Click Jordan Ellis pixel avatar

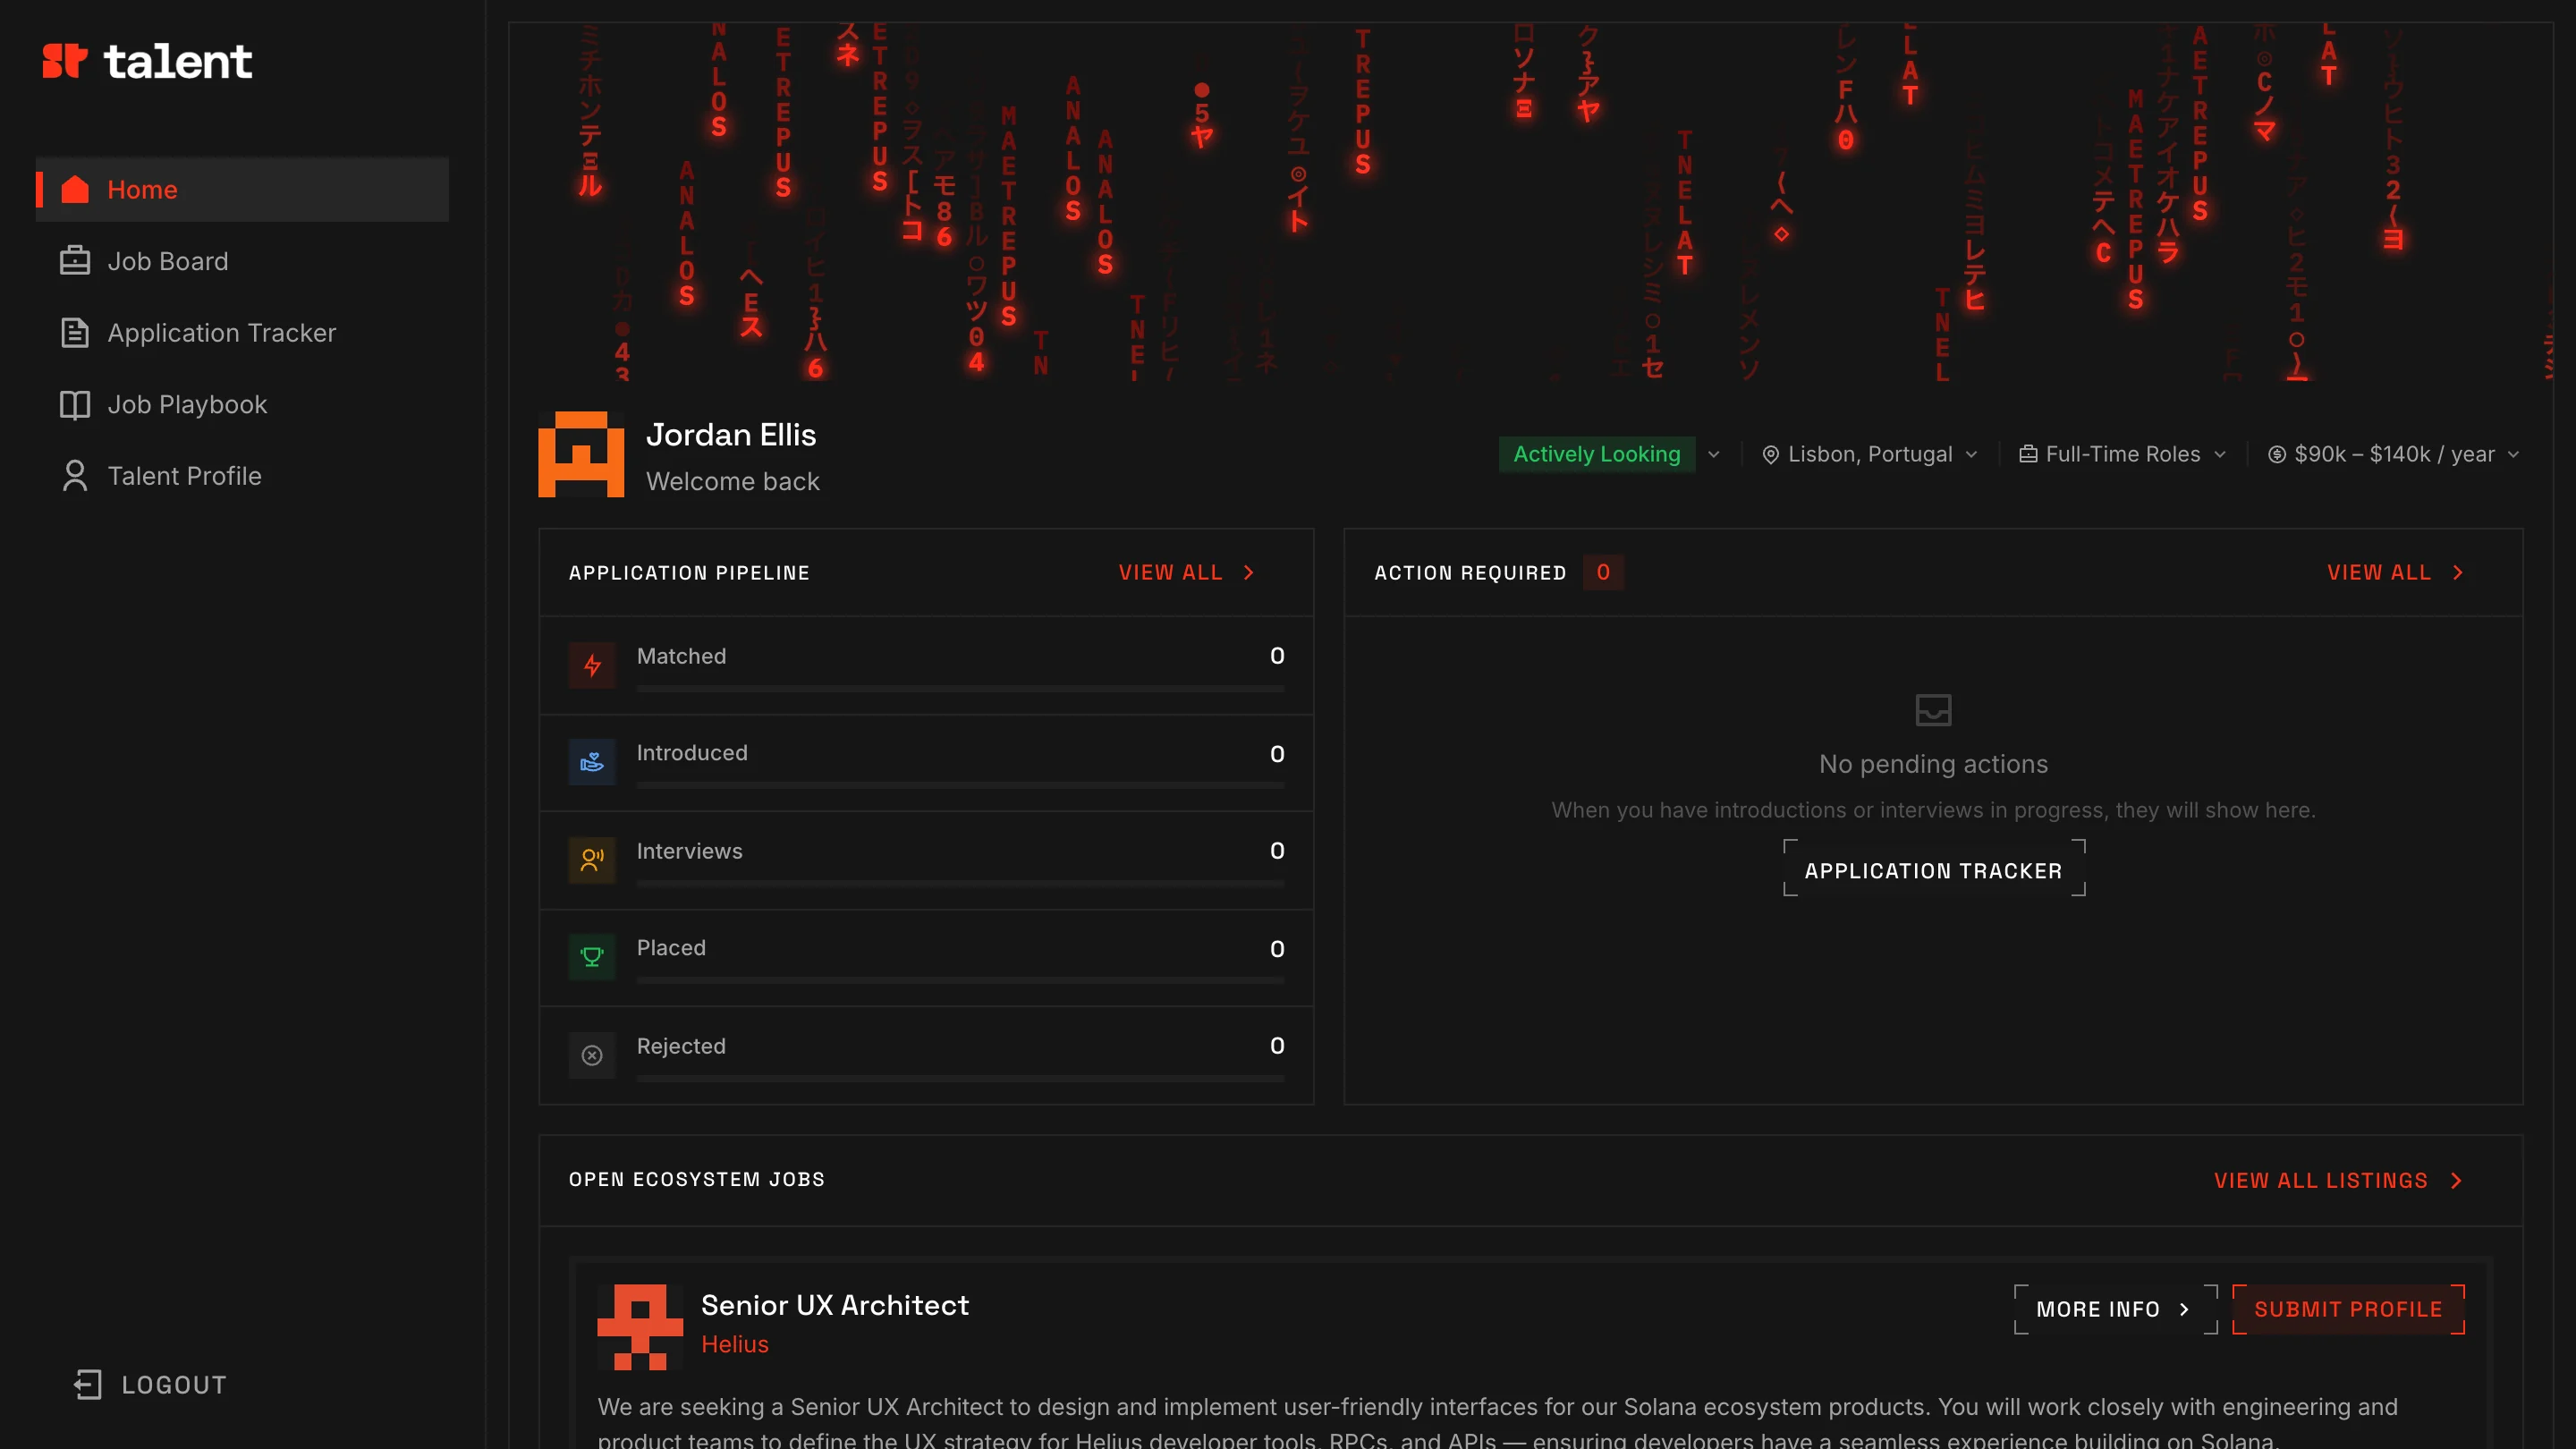(x=581, y=454)
